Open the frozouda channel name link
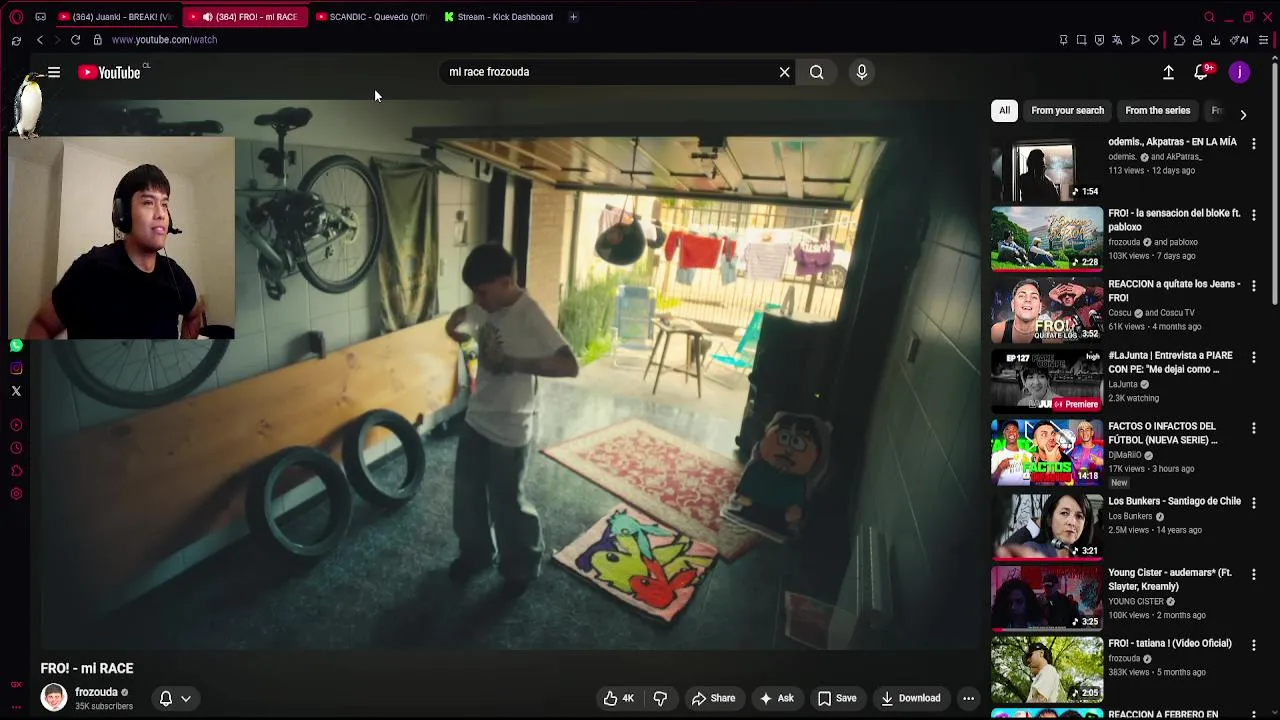This screenshot has width=1280, height=720. tap(96, 692)
